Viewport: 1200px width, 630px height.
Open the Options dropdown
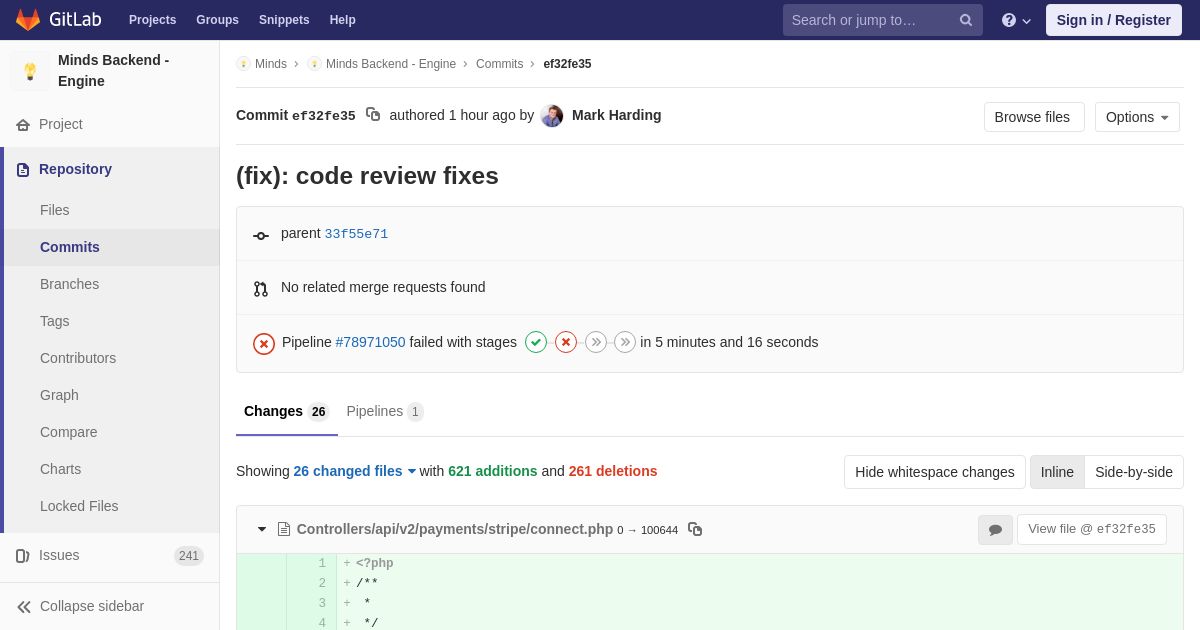(1137, 117)
